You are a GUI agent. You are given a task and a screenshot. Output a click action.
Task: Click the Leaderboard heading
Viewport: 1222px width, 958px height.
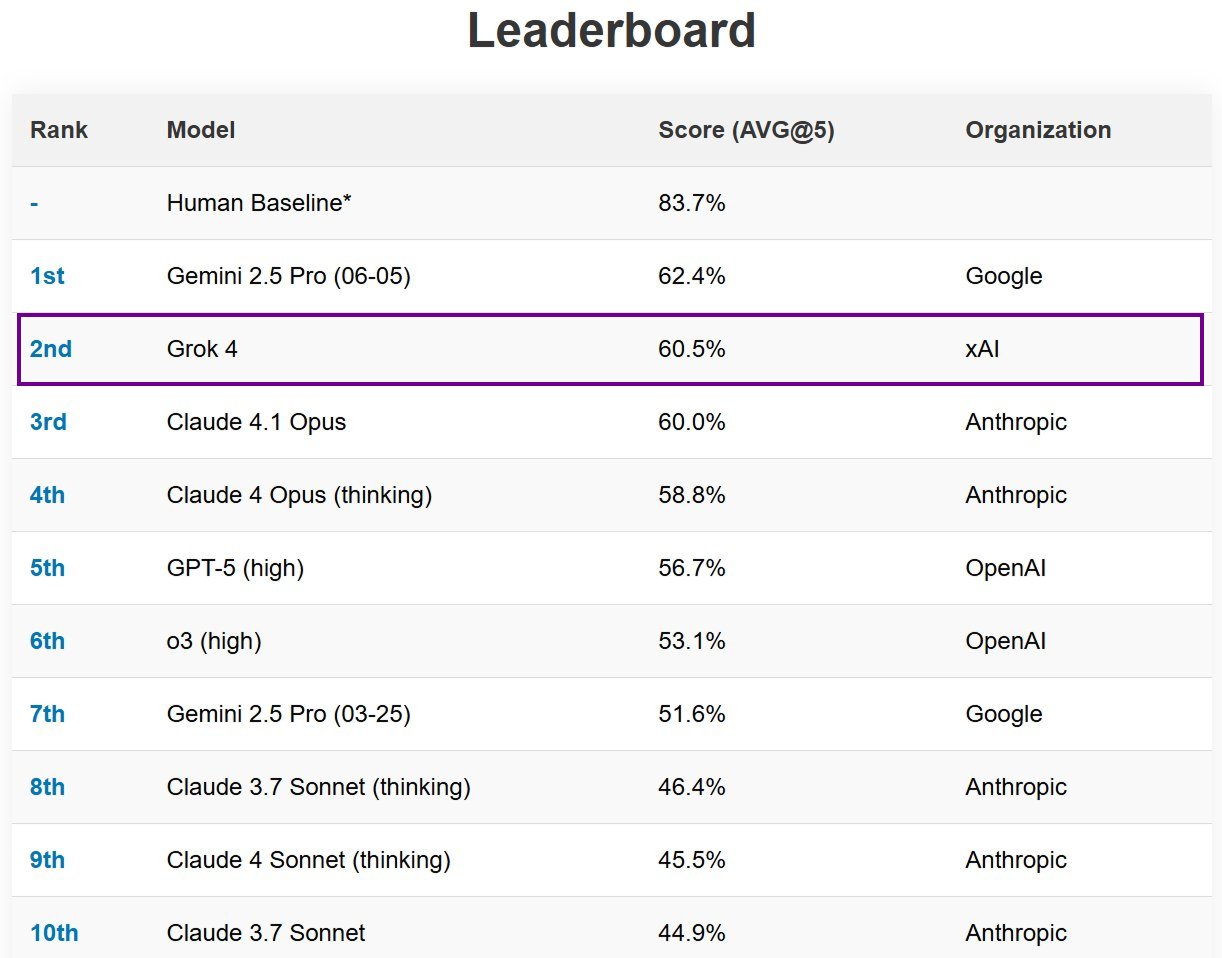click(611, 30)
